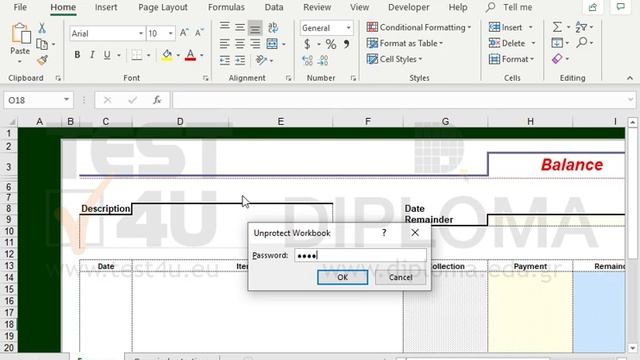The height and width of the screenshot is (360, 640).
Task: Switch to the Formulas tab
Action: (226, 7)
